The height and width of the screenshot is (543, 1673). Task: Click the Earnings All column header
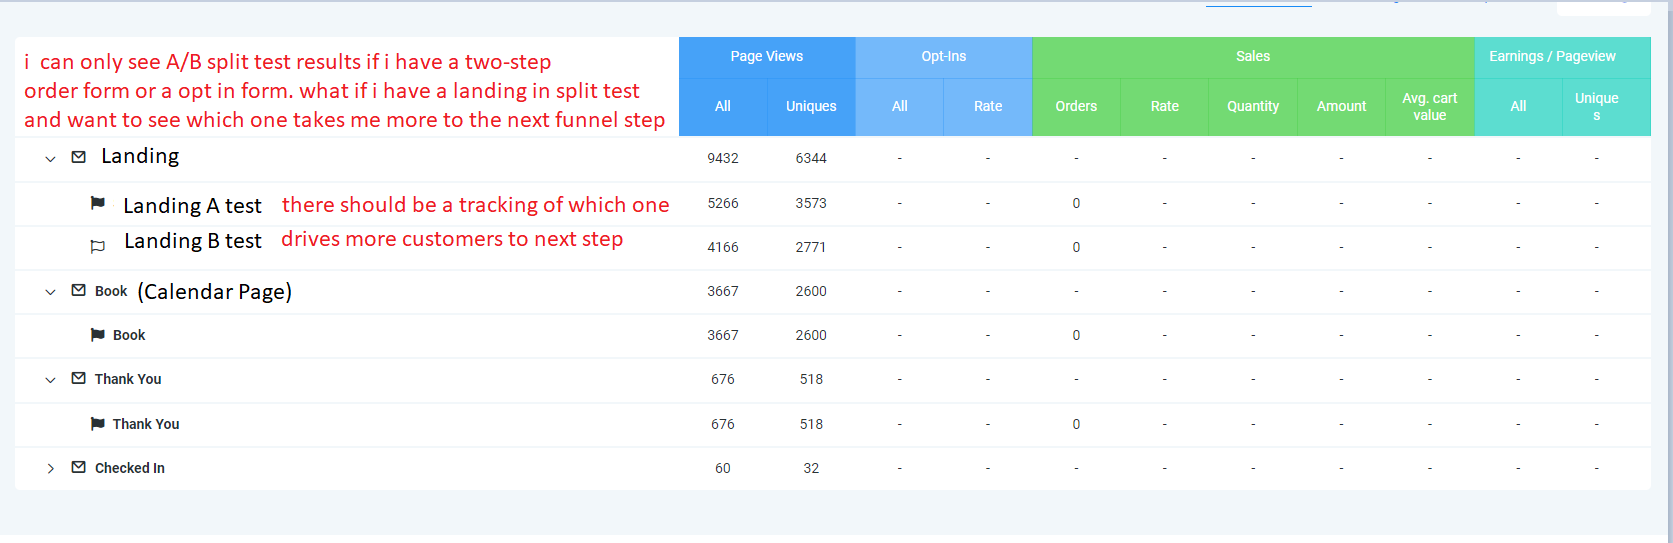click(1518, 107)
